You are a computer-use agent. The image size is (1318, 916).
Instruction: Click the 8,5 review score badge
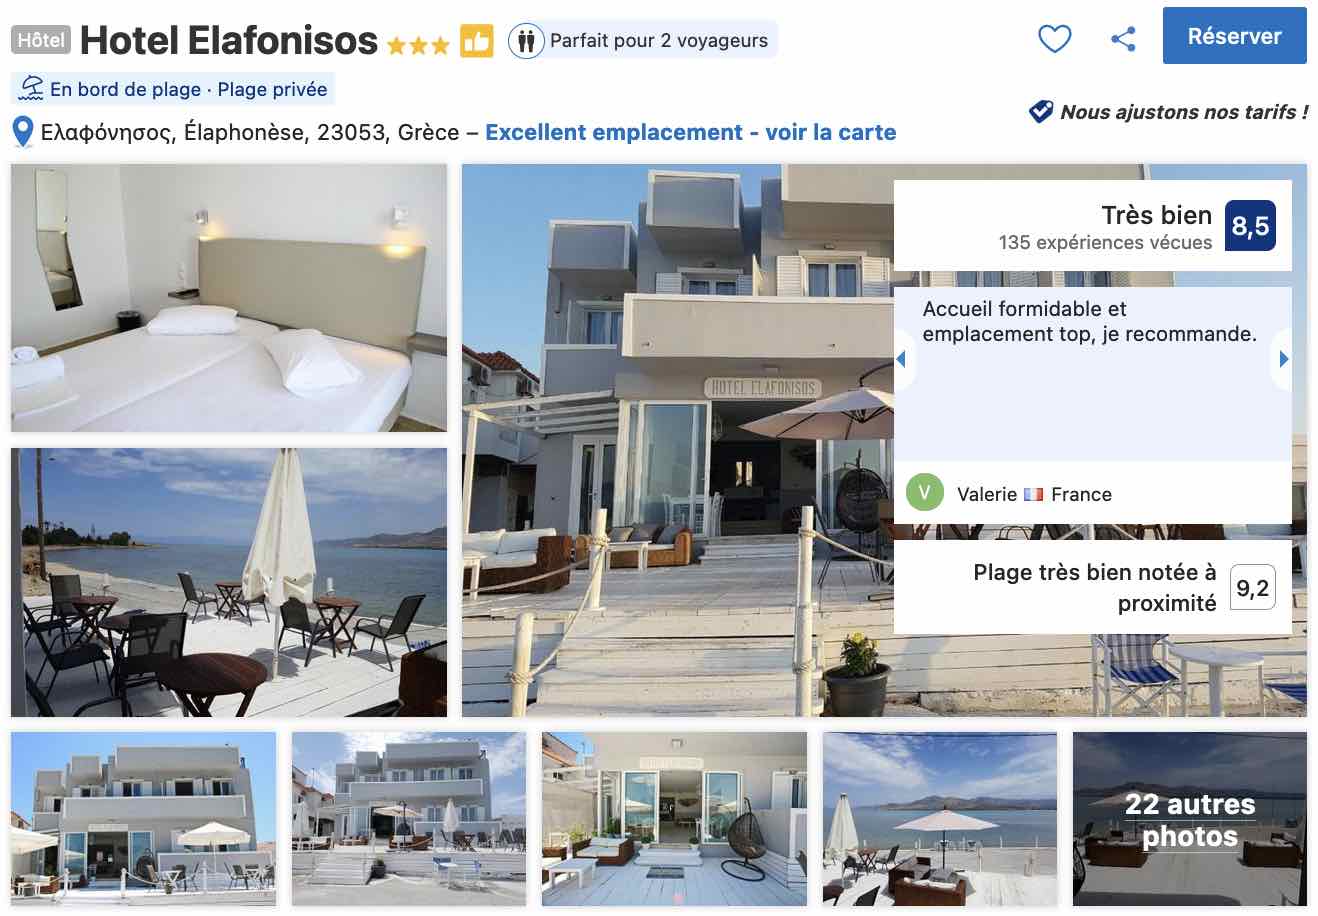pos(1250,226)
